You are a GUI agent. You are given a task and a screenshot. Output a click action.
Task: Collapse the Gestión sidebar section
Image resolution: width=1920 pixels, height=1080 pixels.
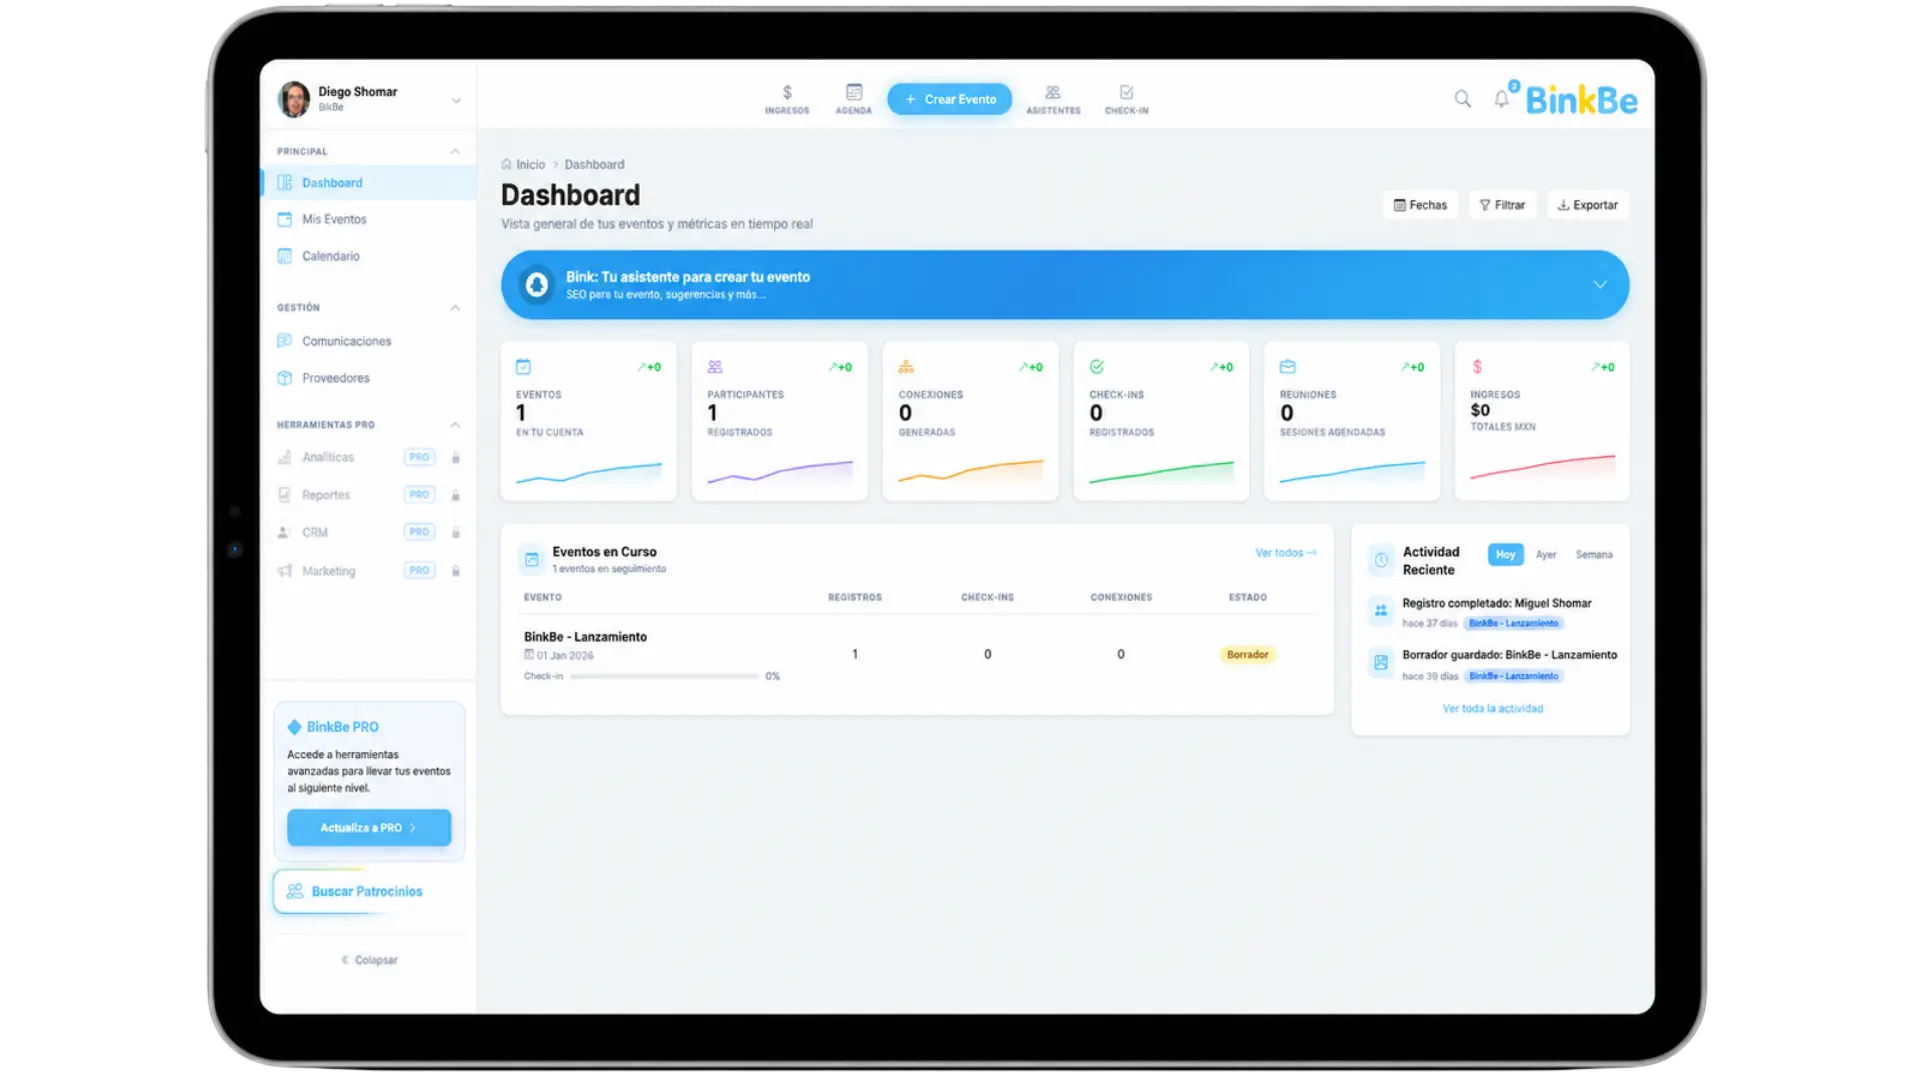(x=455, y=308)
